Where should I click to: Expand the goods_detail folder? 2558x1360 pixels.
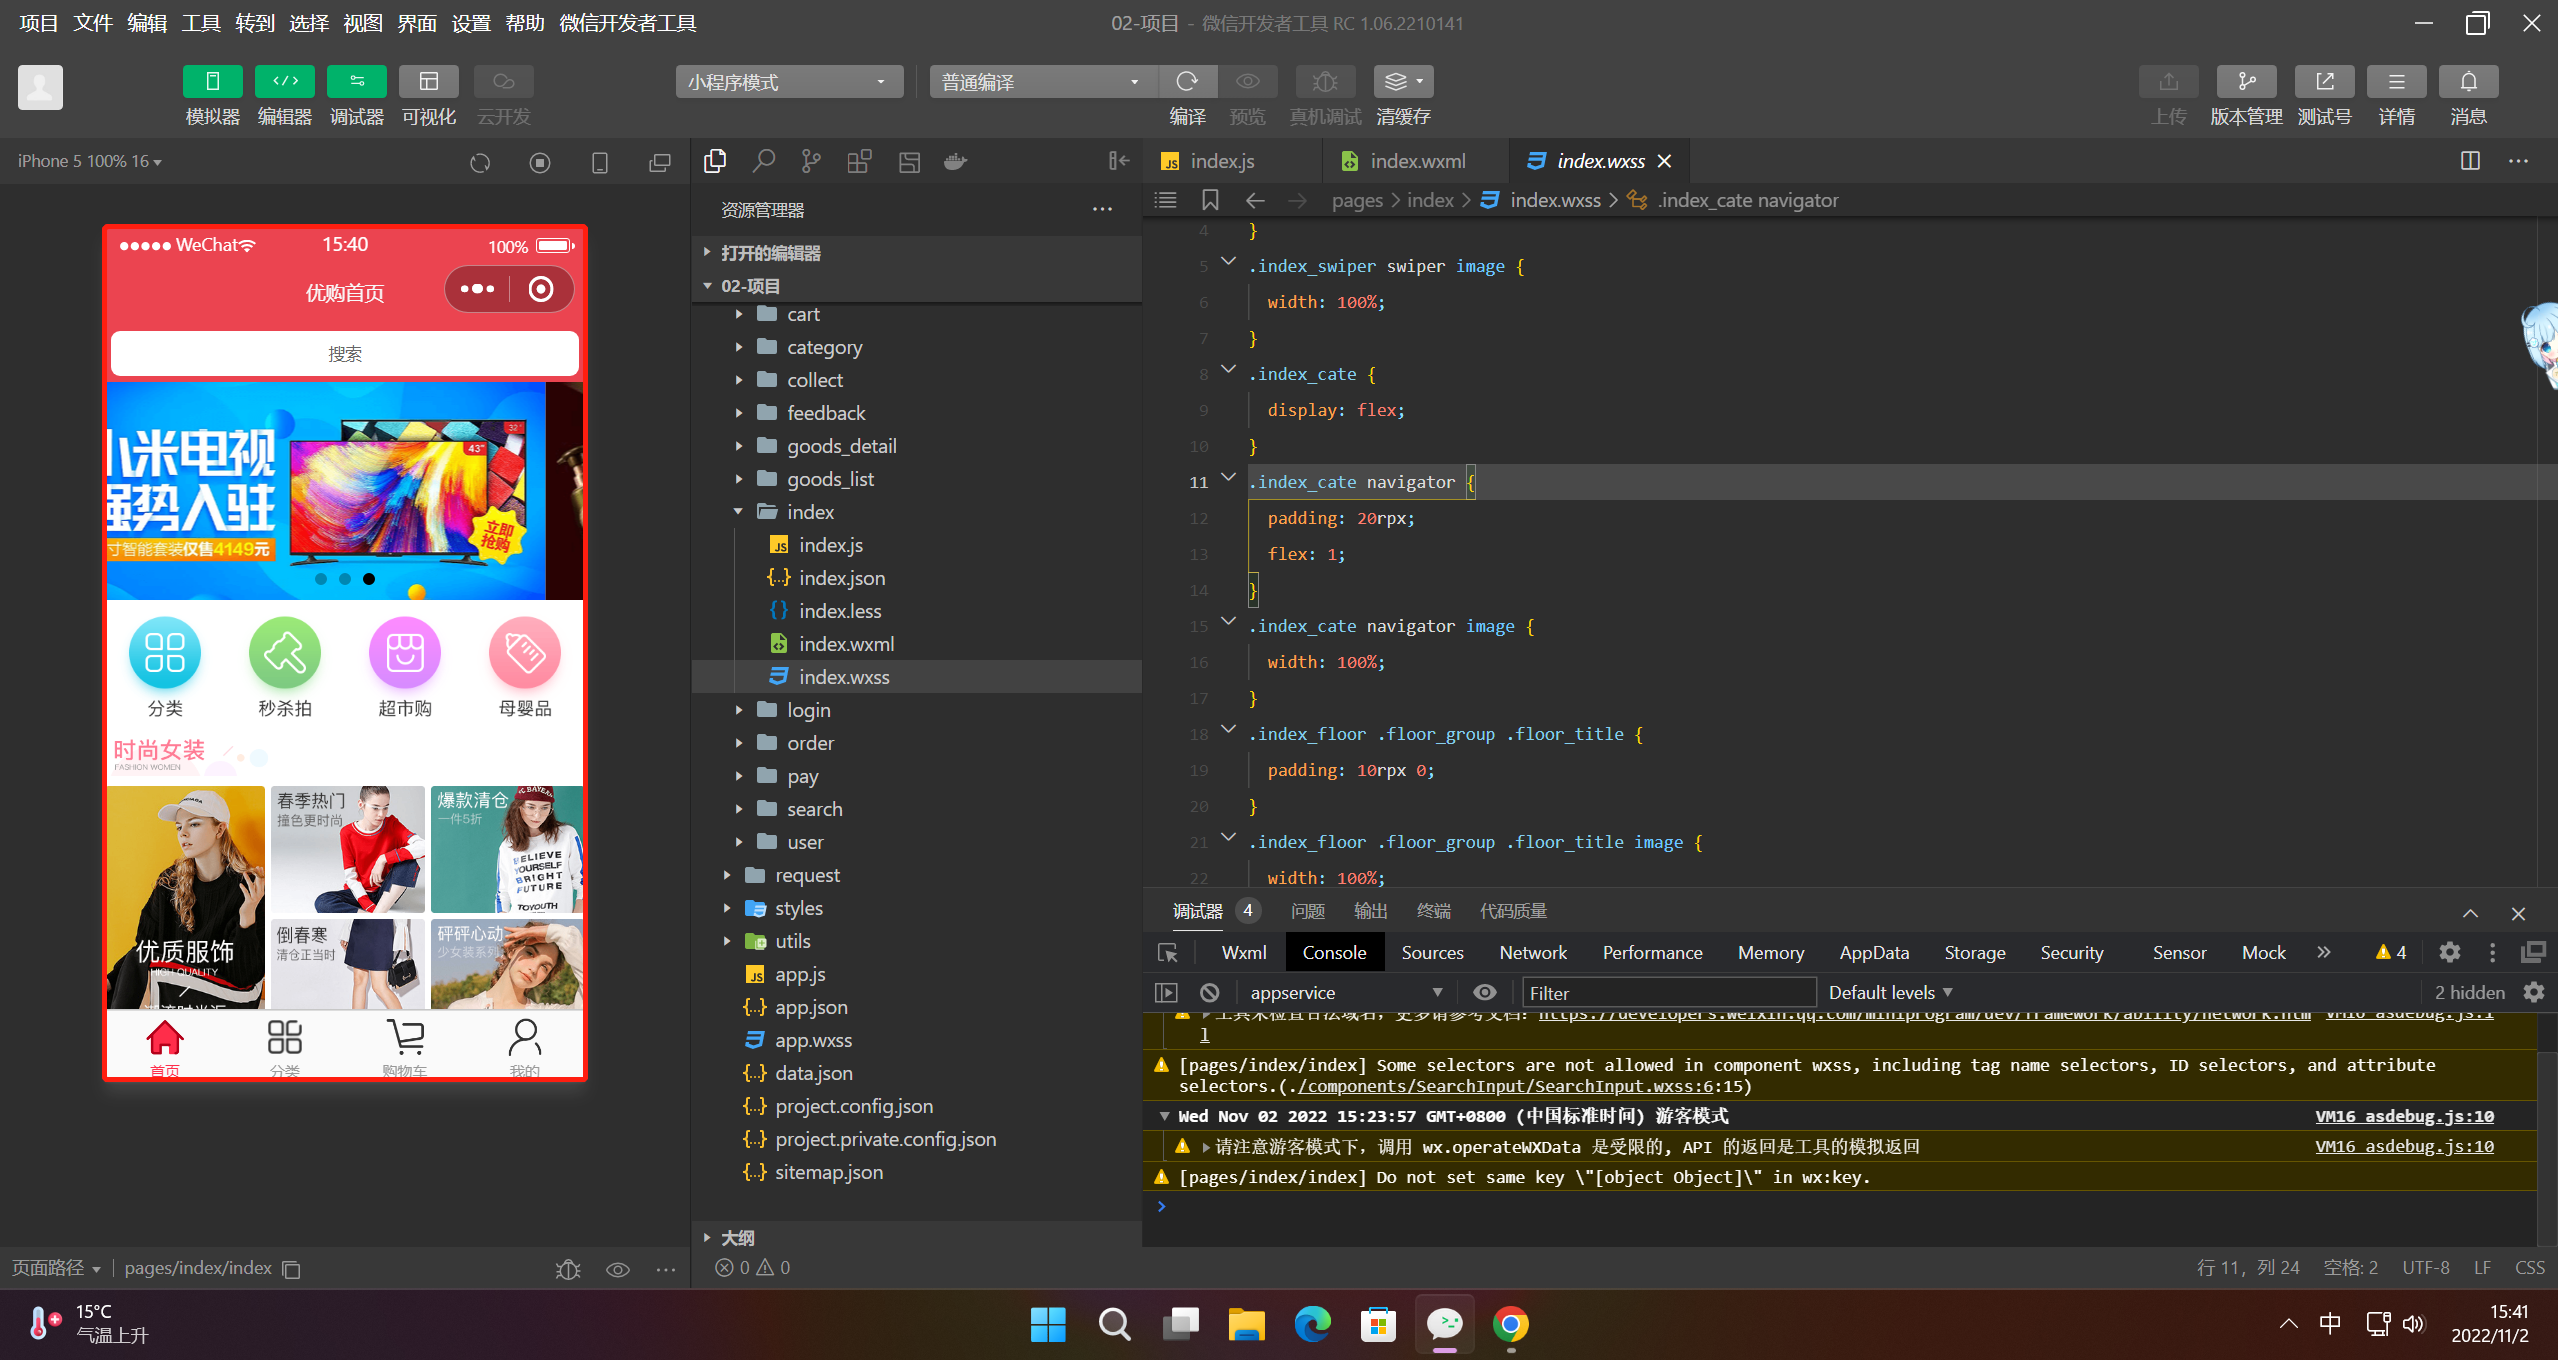840,446
